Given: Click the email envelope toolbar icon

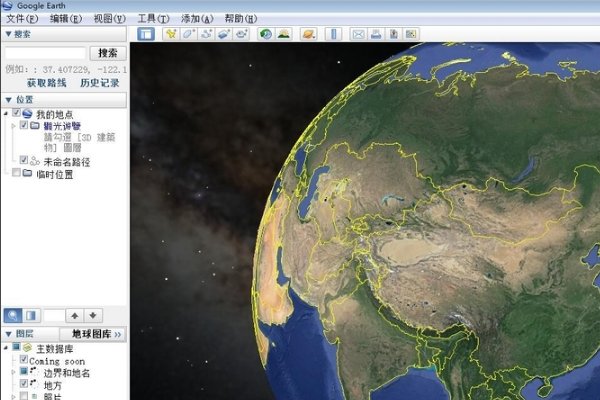Looking at the screenshot, I should [359, 34].
